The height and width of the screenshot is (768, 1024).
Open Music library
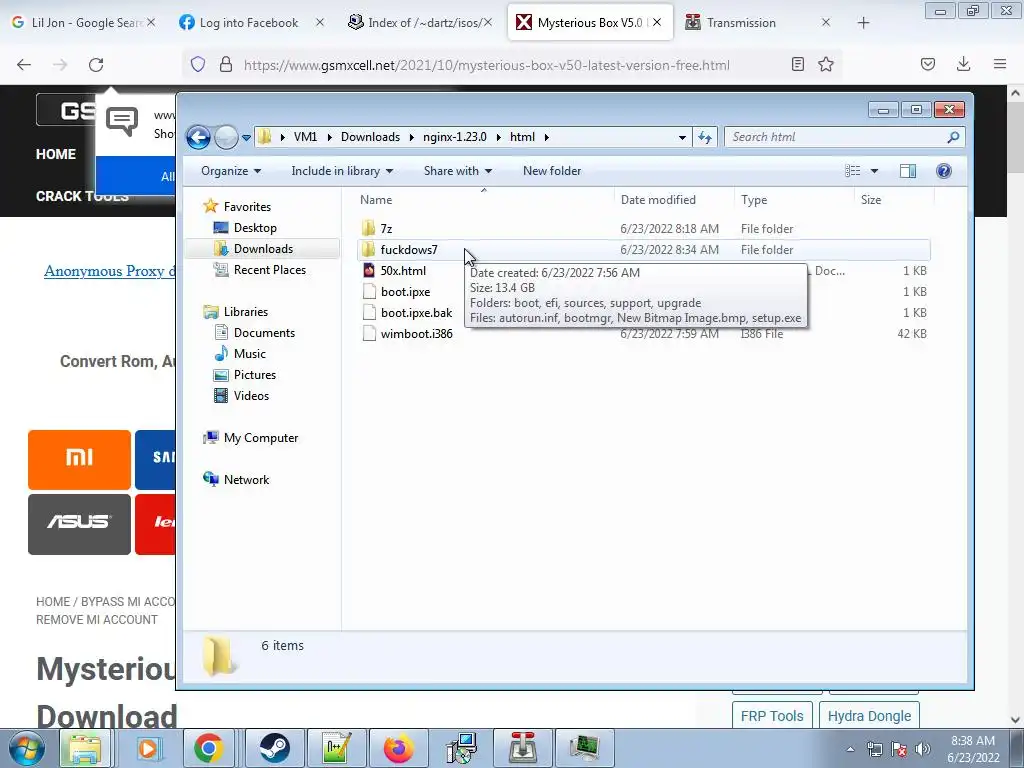tap(249, 353)
